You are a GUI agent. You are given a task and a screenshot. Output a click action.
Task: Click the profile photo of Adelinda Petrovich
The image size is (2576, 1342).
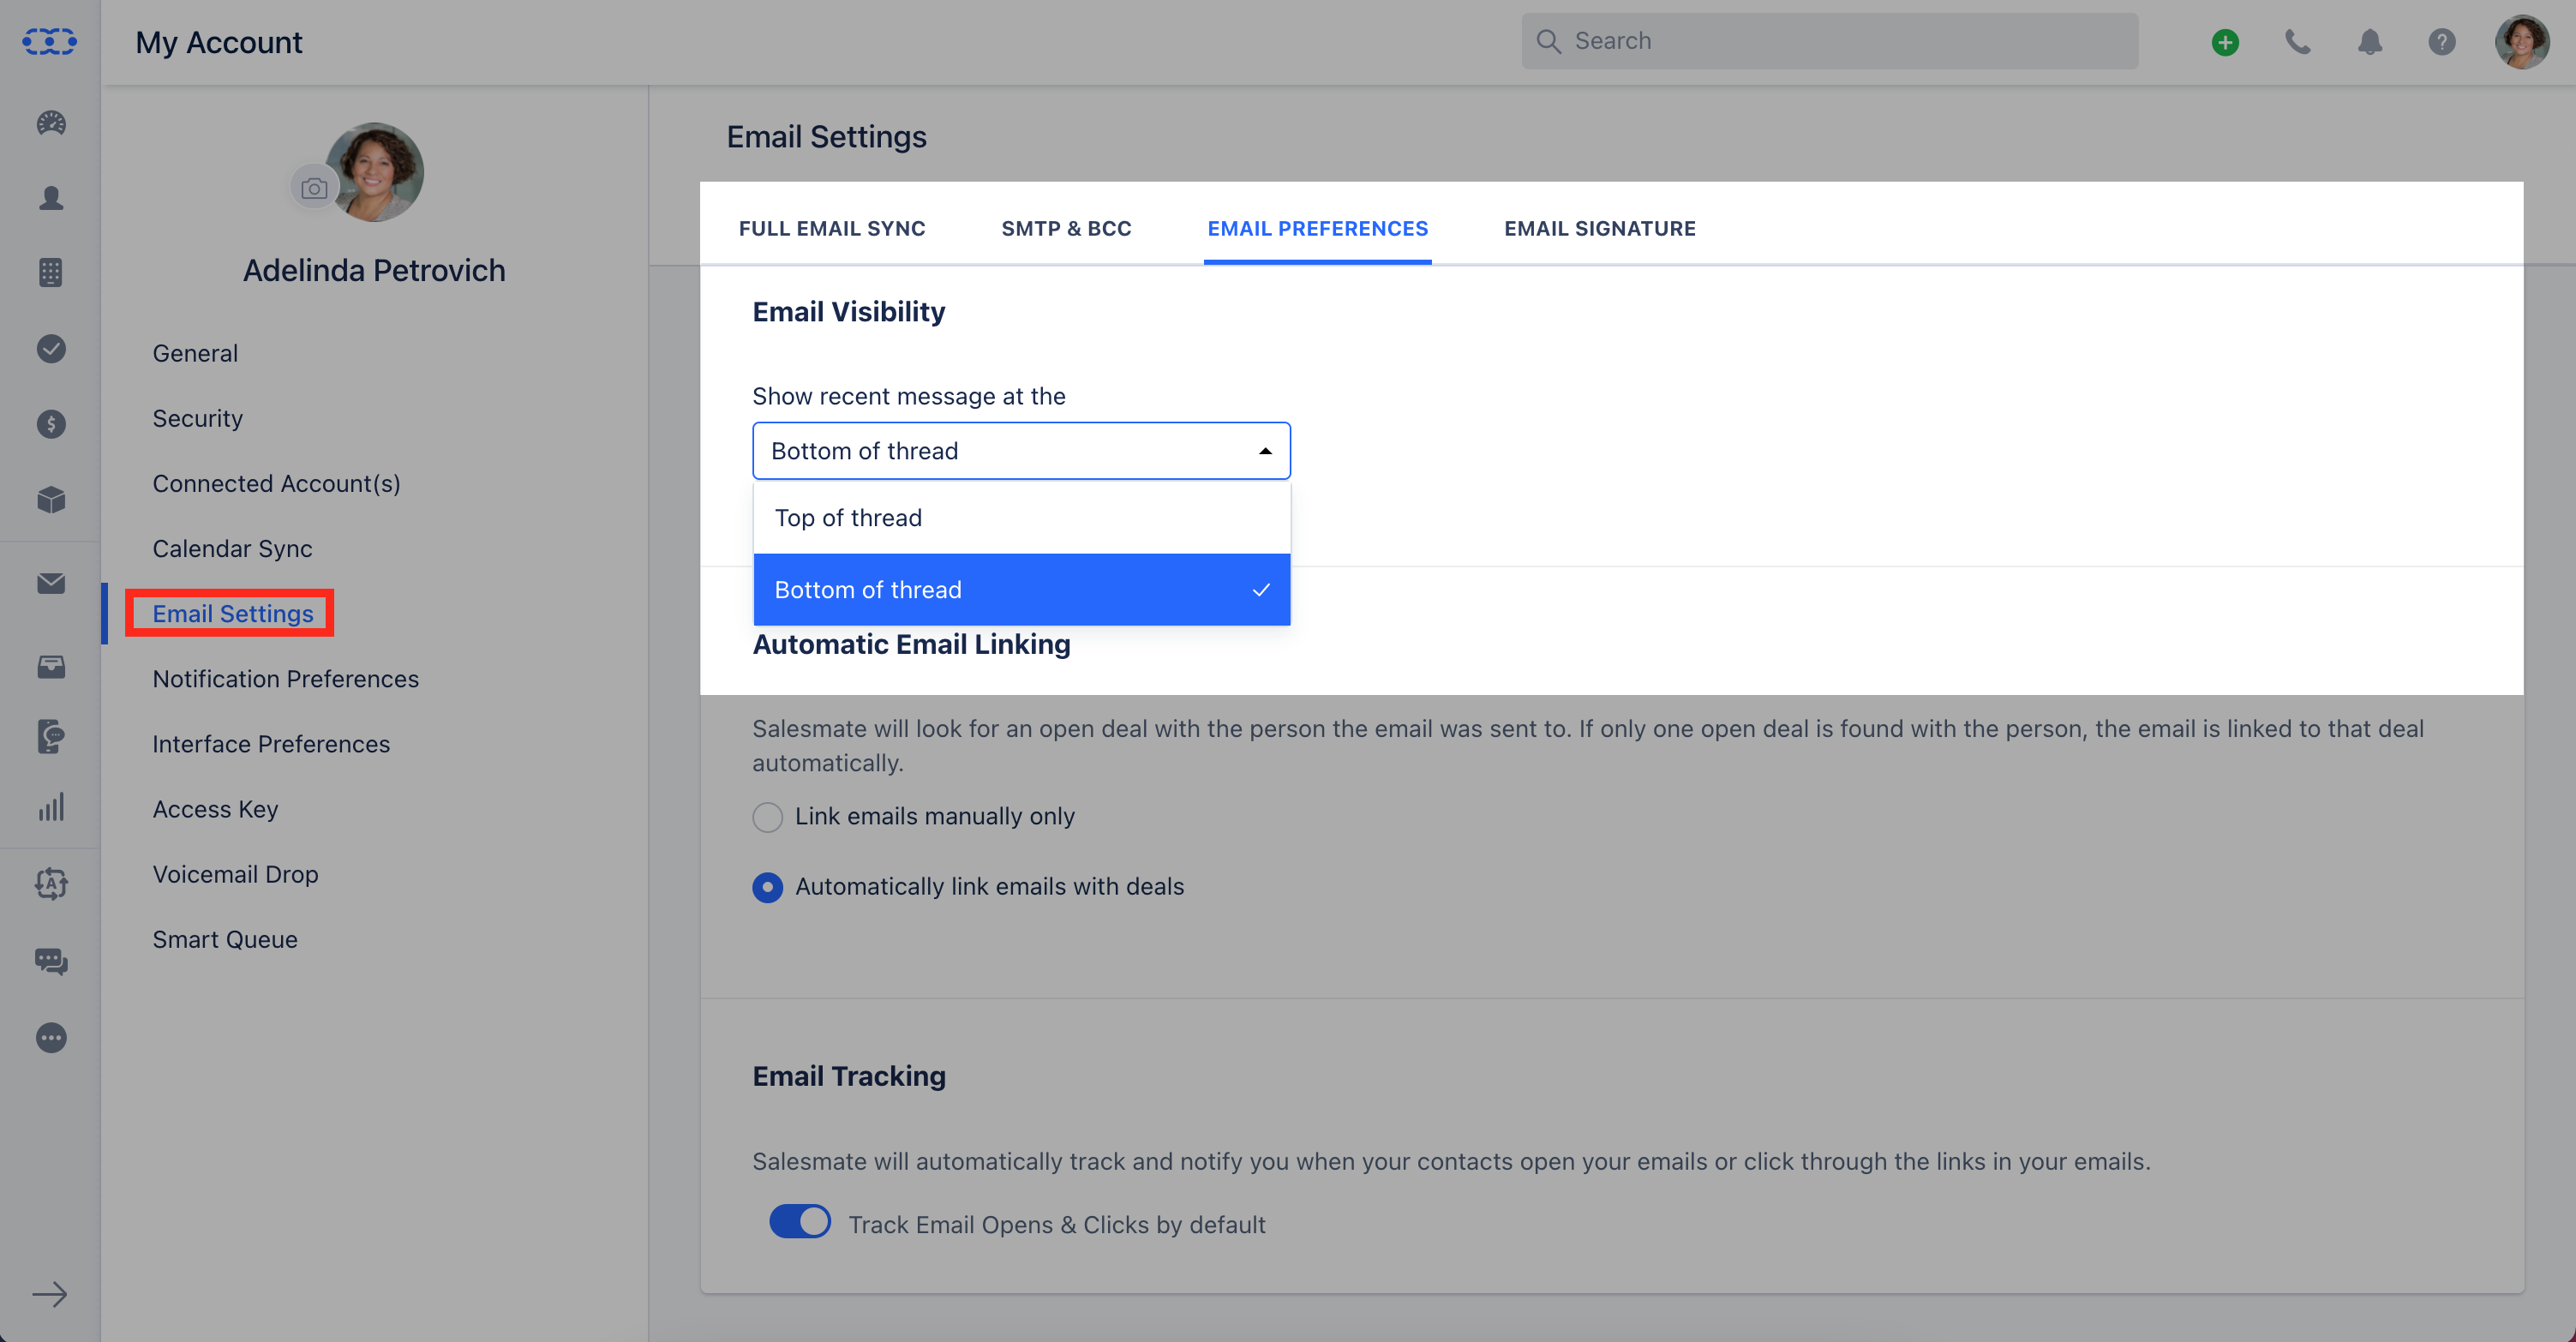point(375,172)
